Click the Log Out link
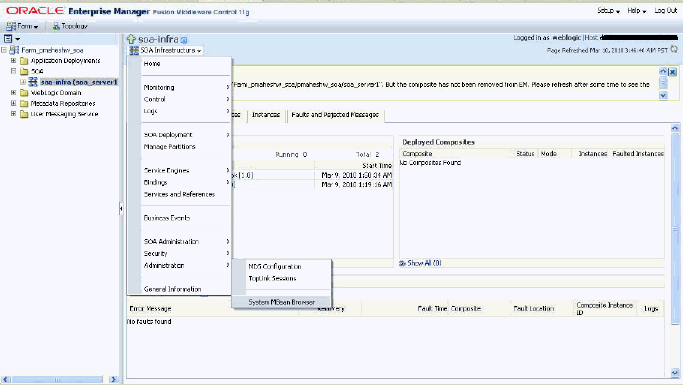 (666, 10)
